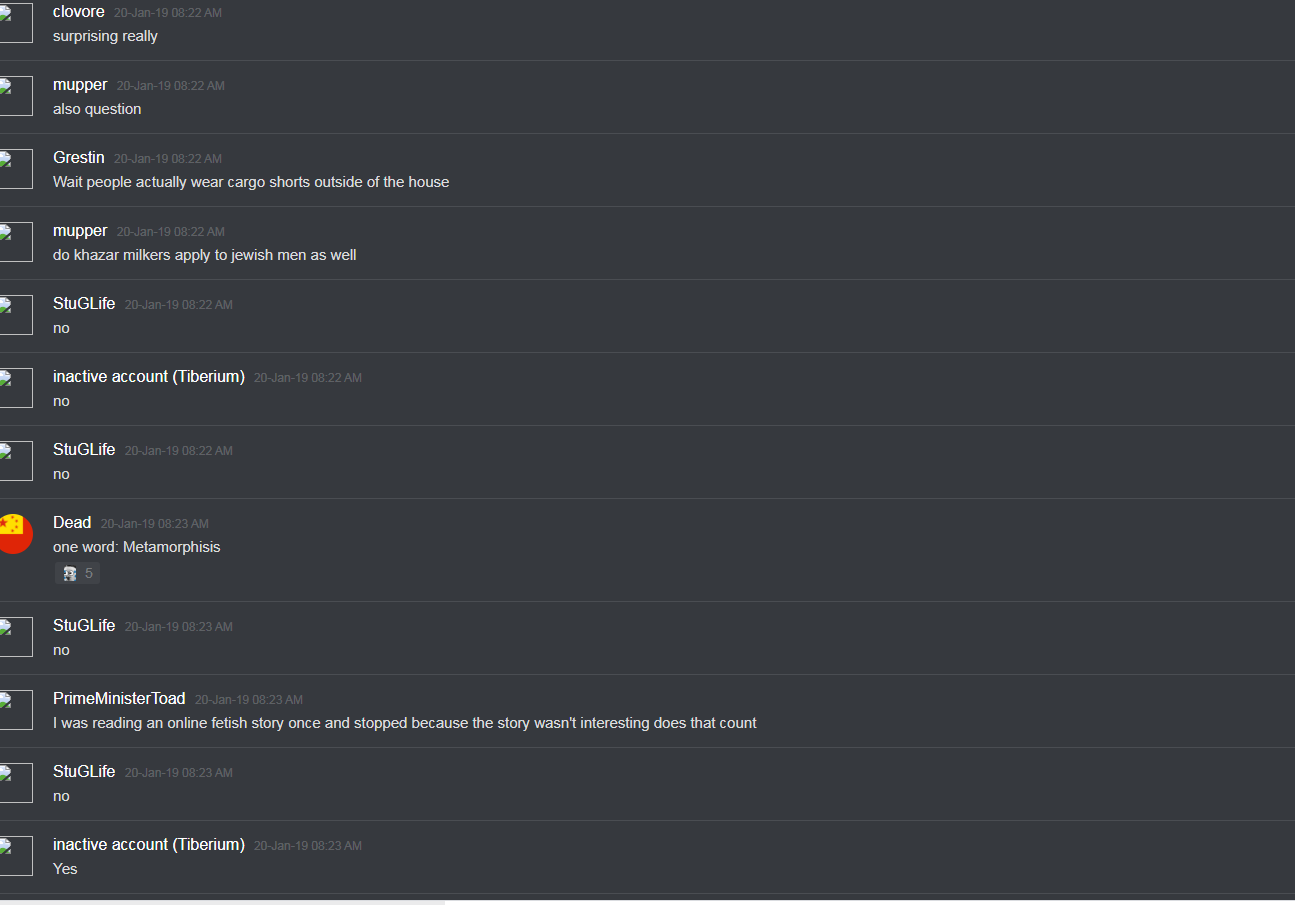This screenshot has height=905, width=1295.
Task: Select the Dead username
Action: 72,523
